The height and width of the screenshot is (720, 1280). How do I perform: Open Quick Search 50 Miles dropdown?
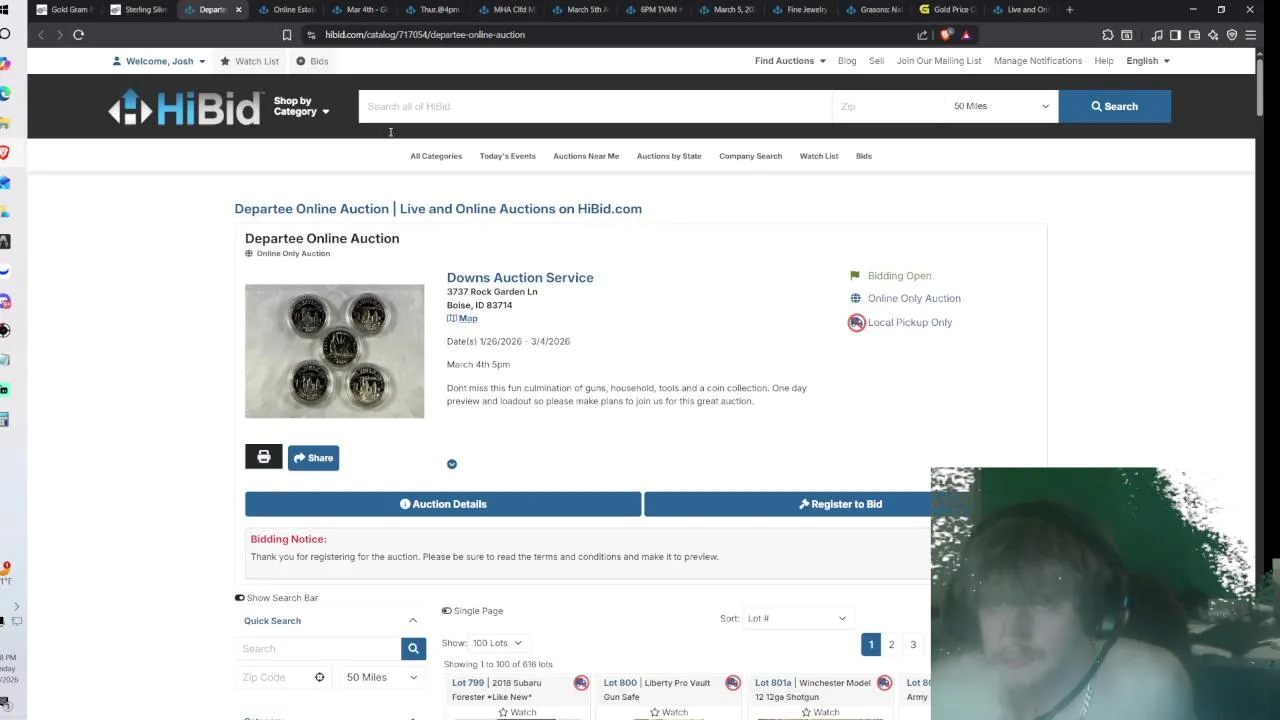tap(382, 677)
